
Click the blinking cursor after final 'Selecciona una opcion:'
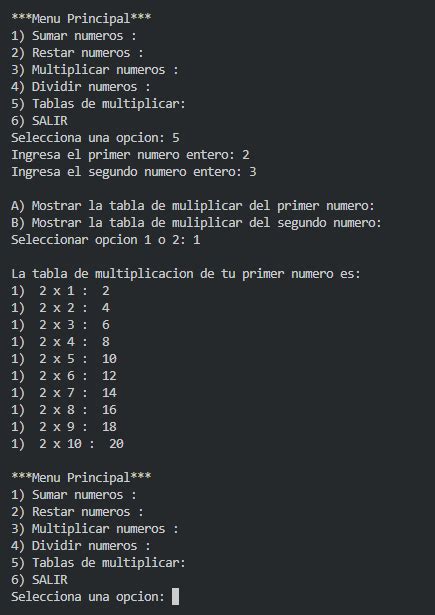coord(175,597)
